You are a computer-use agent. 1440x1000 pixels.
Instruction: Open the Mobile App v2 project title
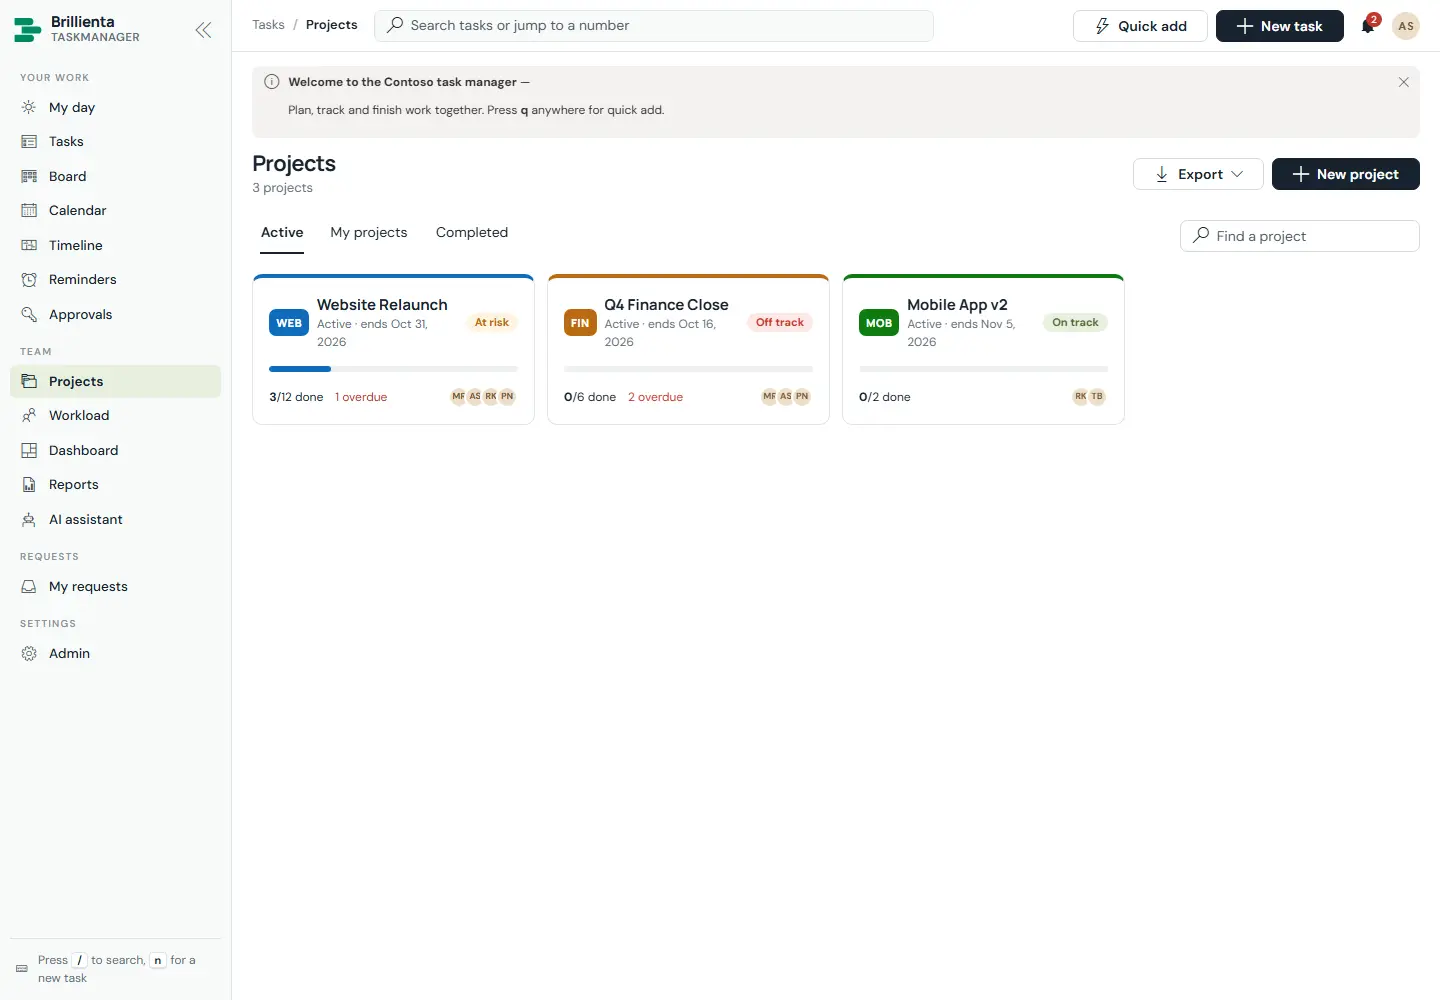click(x=957, y=305)
